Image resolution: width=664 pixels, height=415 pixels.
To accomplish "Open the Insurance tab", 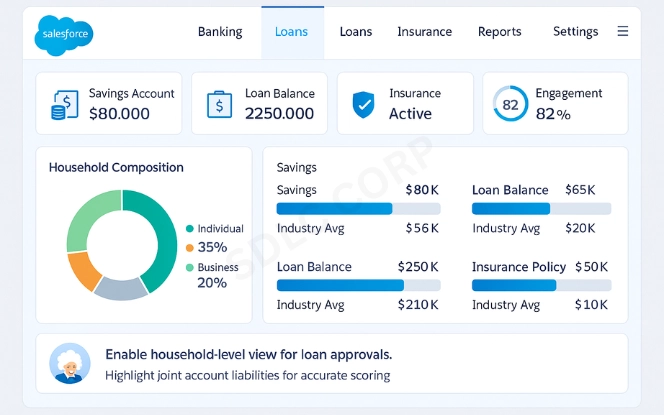I will click(424, 32).
